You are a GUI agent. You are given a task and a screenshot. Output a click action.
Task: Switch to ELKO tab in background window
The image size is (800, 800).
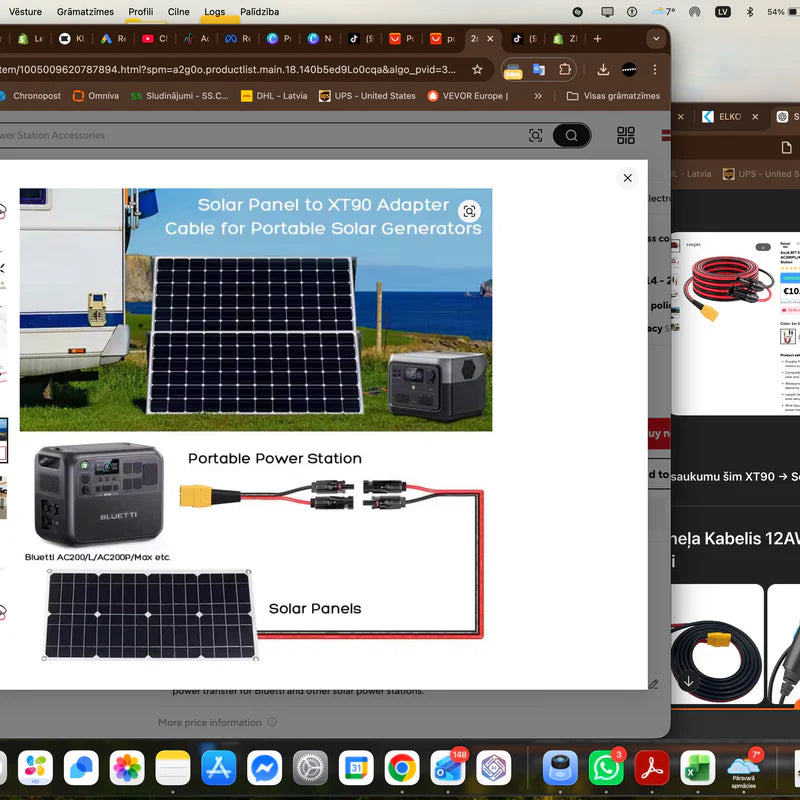tap(722, 117)
